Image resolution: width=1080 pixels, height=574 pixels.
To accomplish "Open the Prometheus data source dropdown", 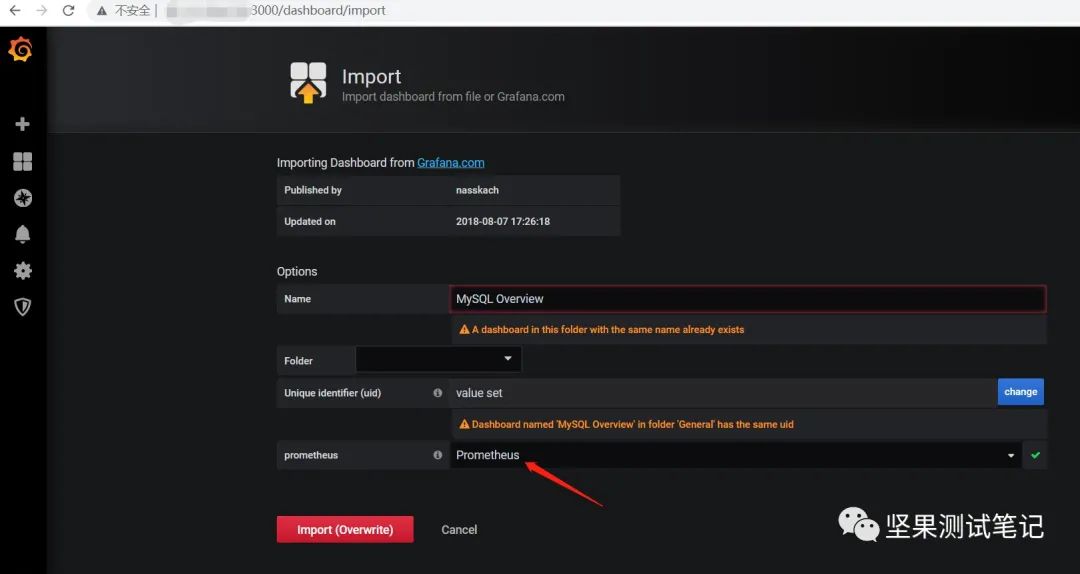I will [736, 455].
